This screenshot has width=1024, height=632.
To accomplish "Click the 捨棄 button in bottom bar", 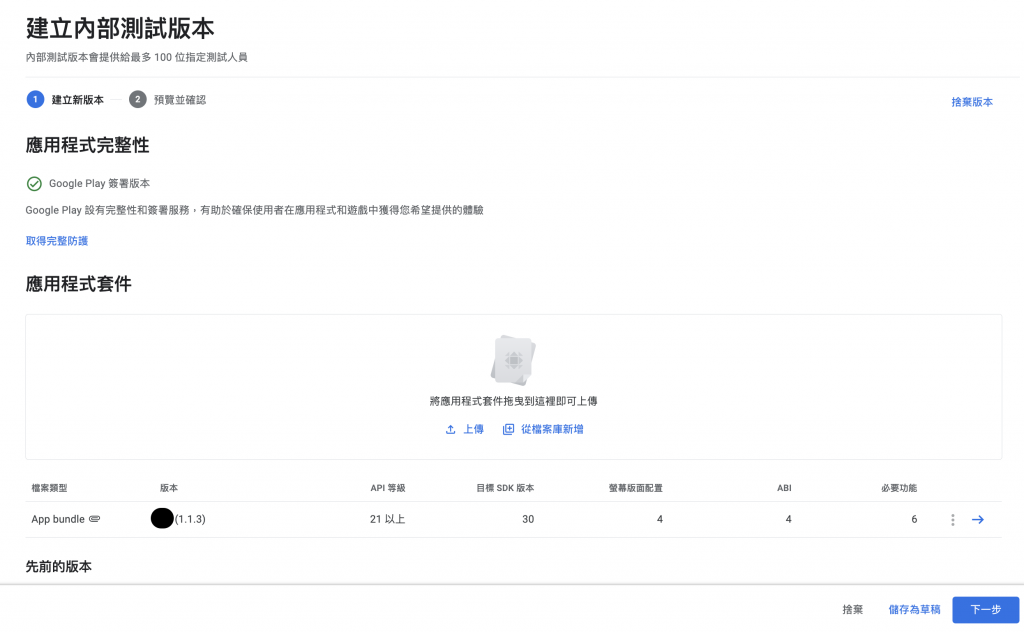I will (852, 610).
